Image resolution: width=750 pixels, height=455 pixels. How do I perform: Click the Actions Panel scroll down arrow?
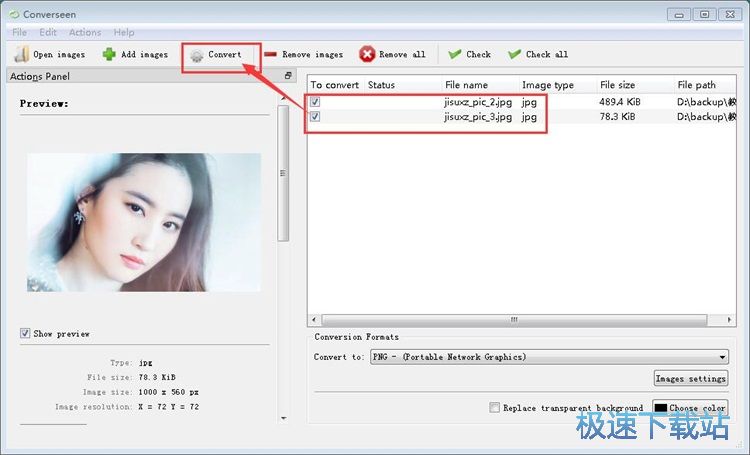click(x=284, y=418)
